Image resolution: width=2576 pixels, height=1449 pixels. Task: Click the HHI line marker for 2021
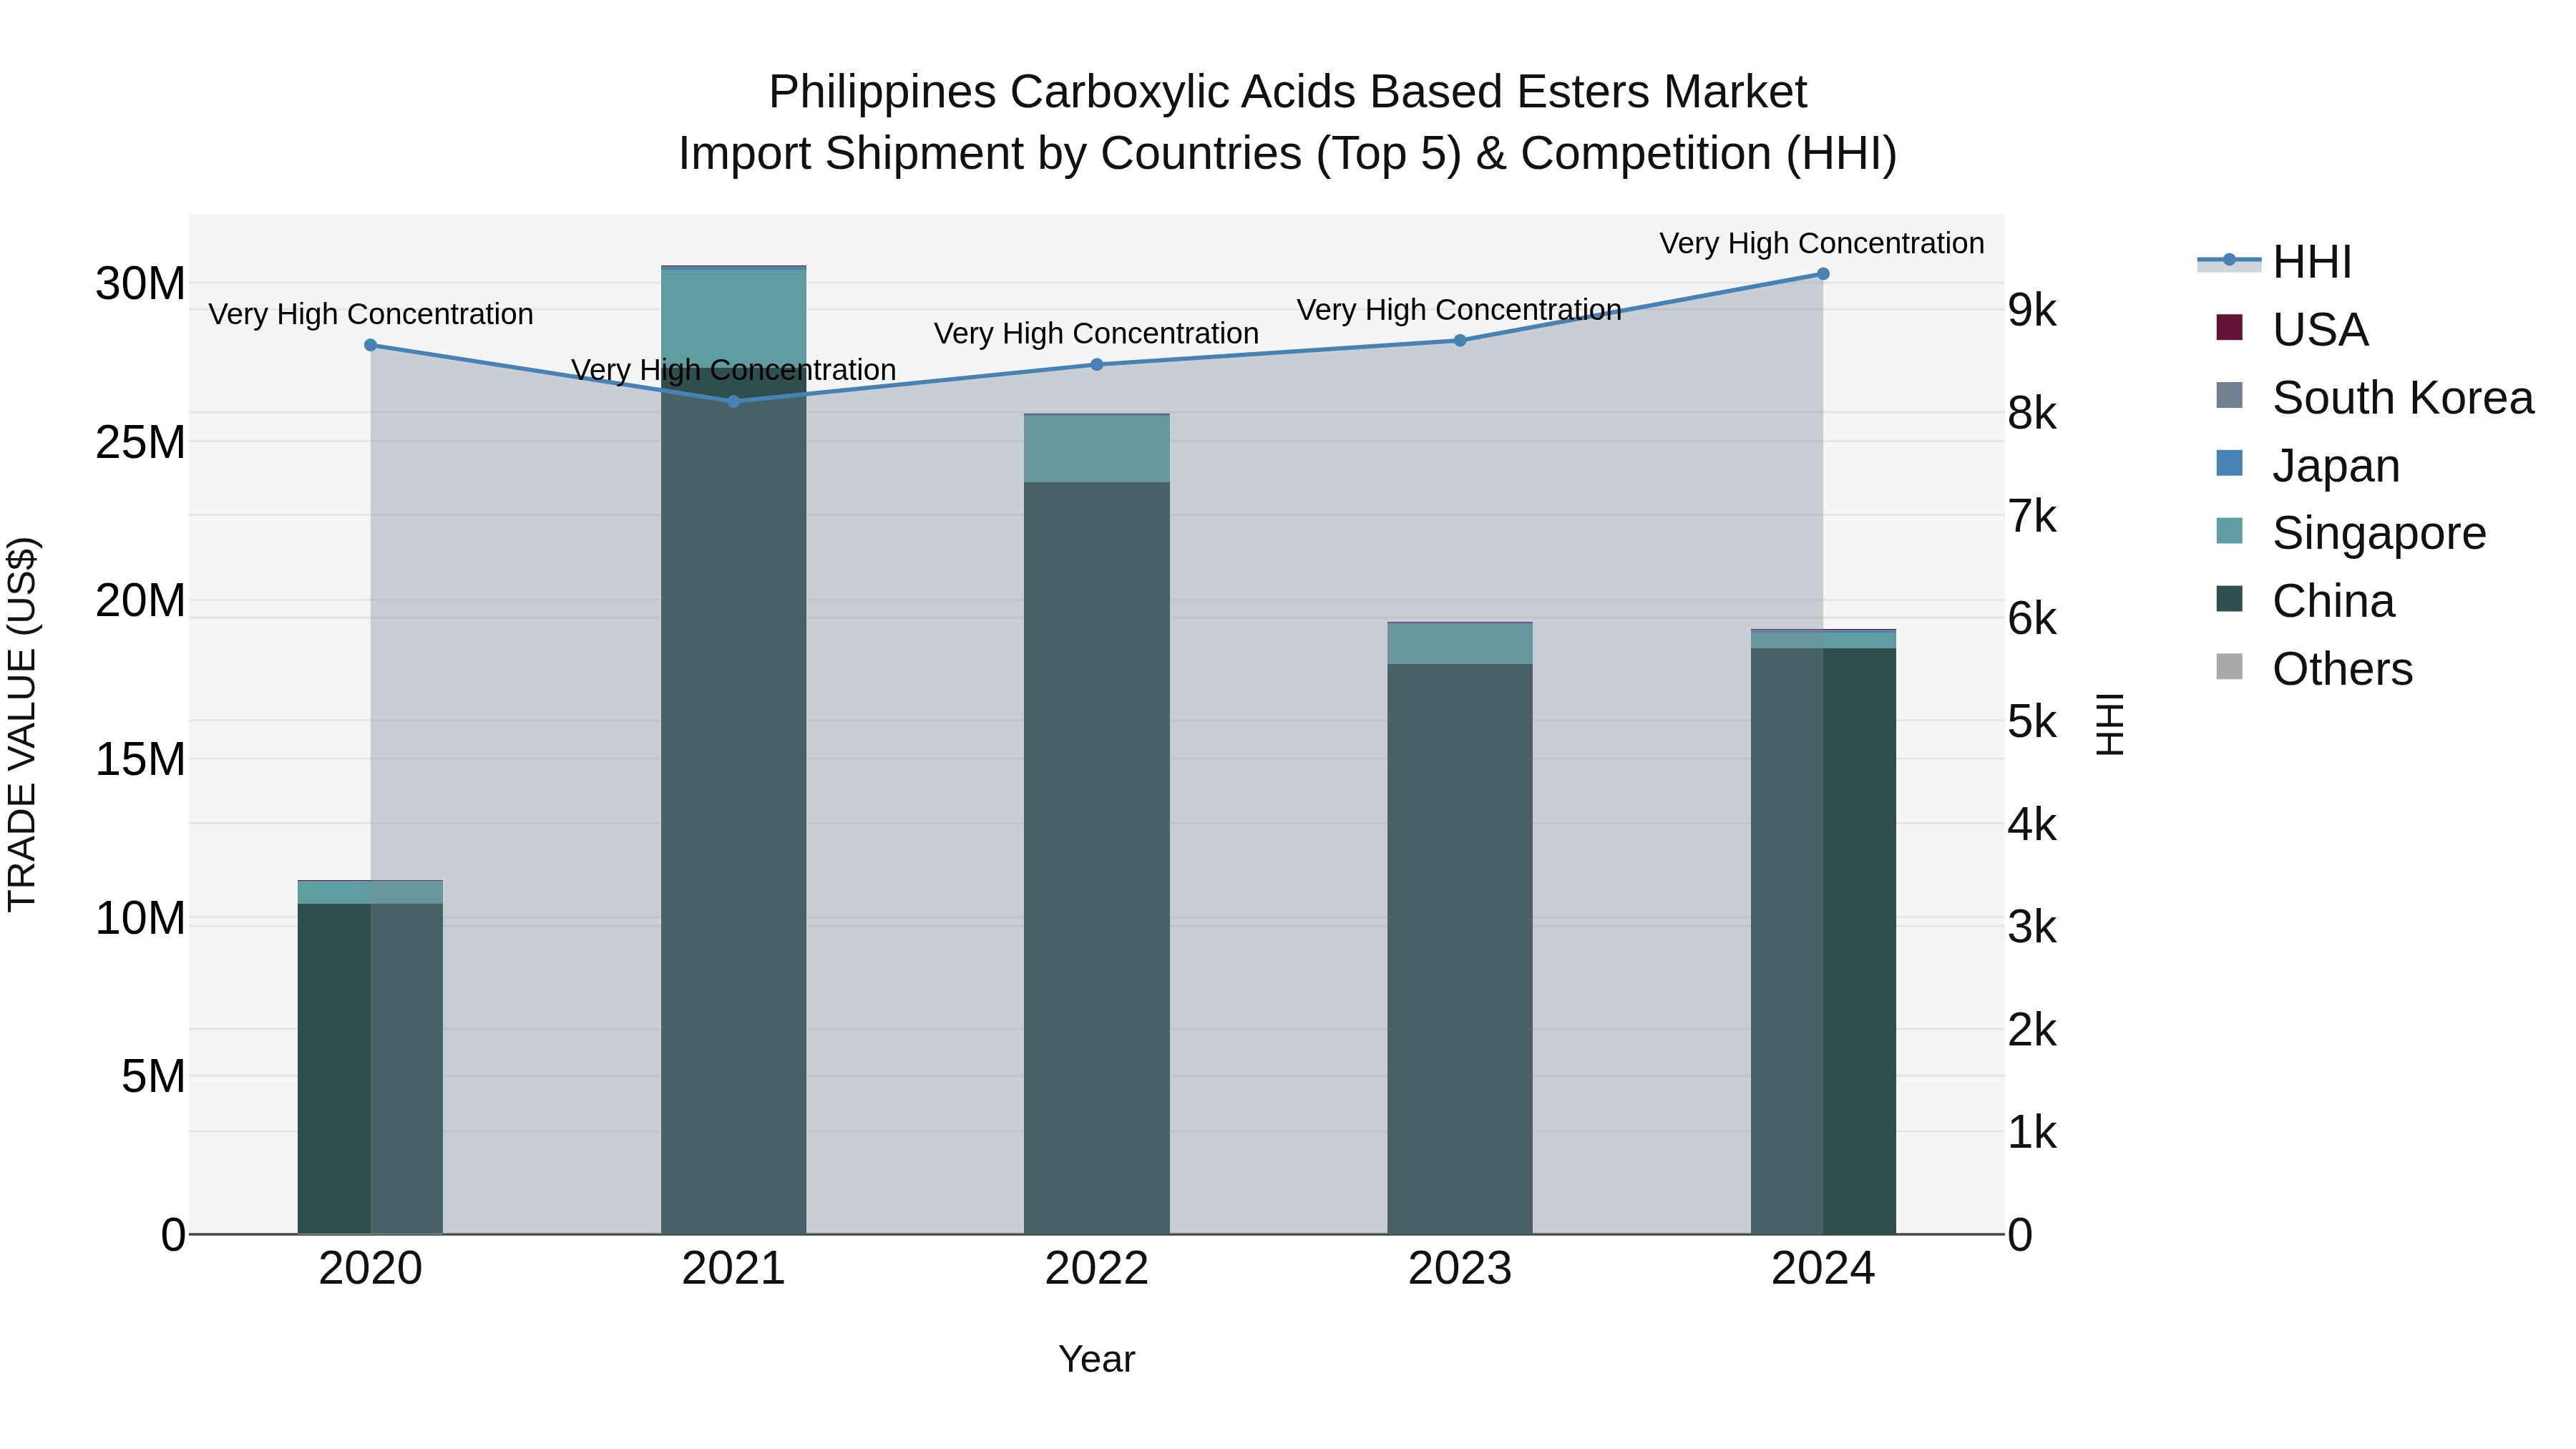pyautogui.click(x=733, y=401)
